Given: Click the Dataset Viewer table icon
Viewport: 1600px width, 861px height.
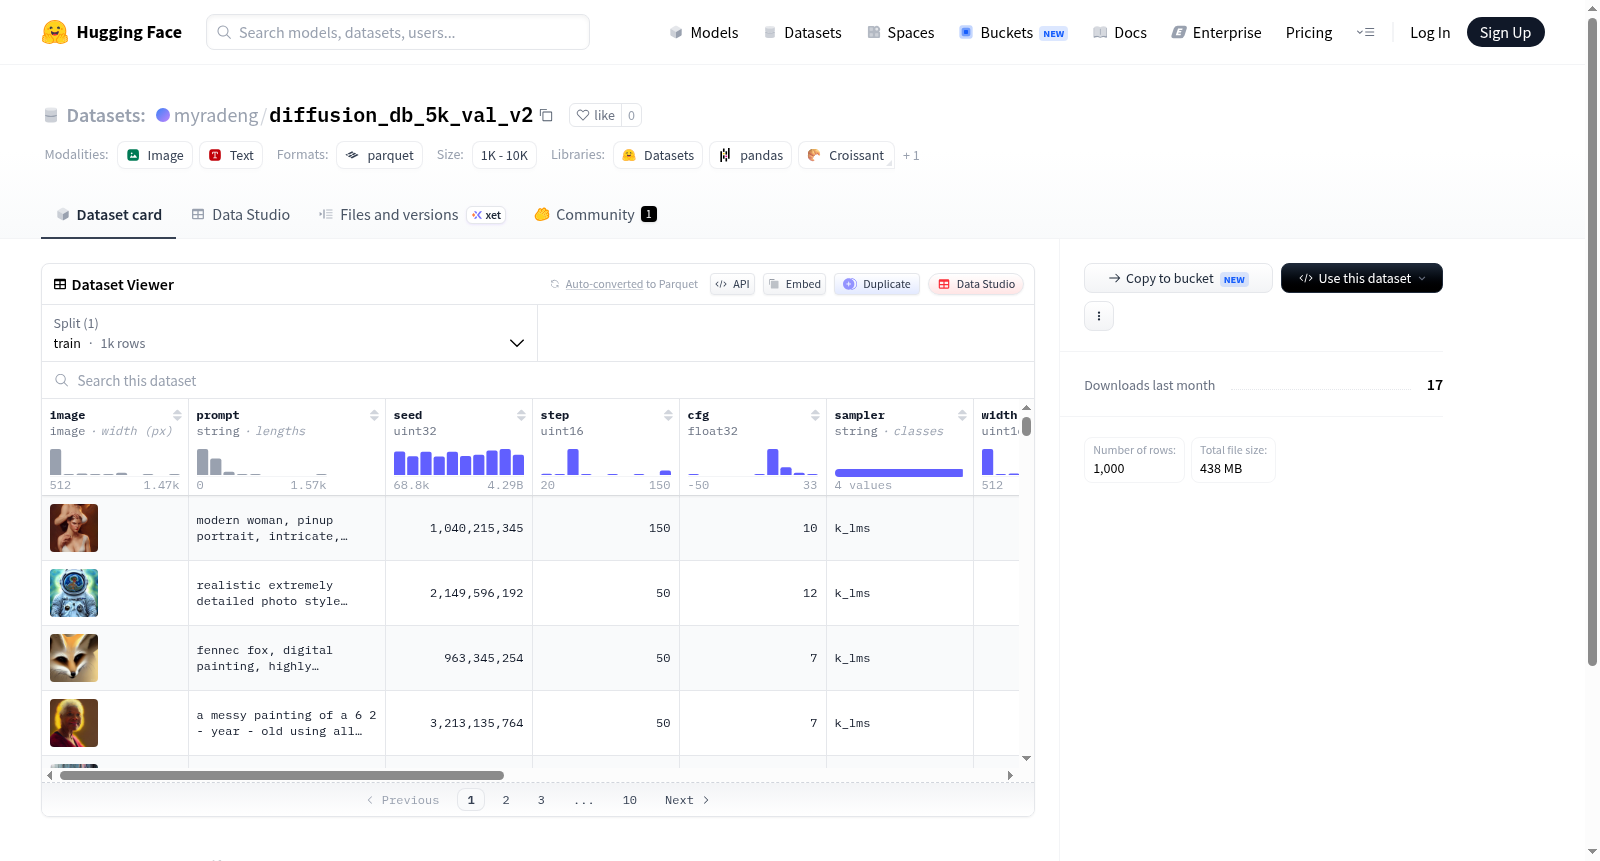Looking at the screenshot, I should 60,285.
